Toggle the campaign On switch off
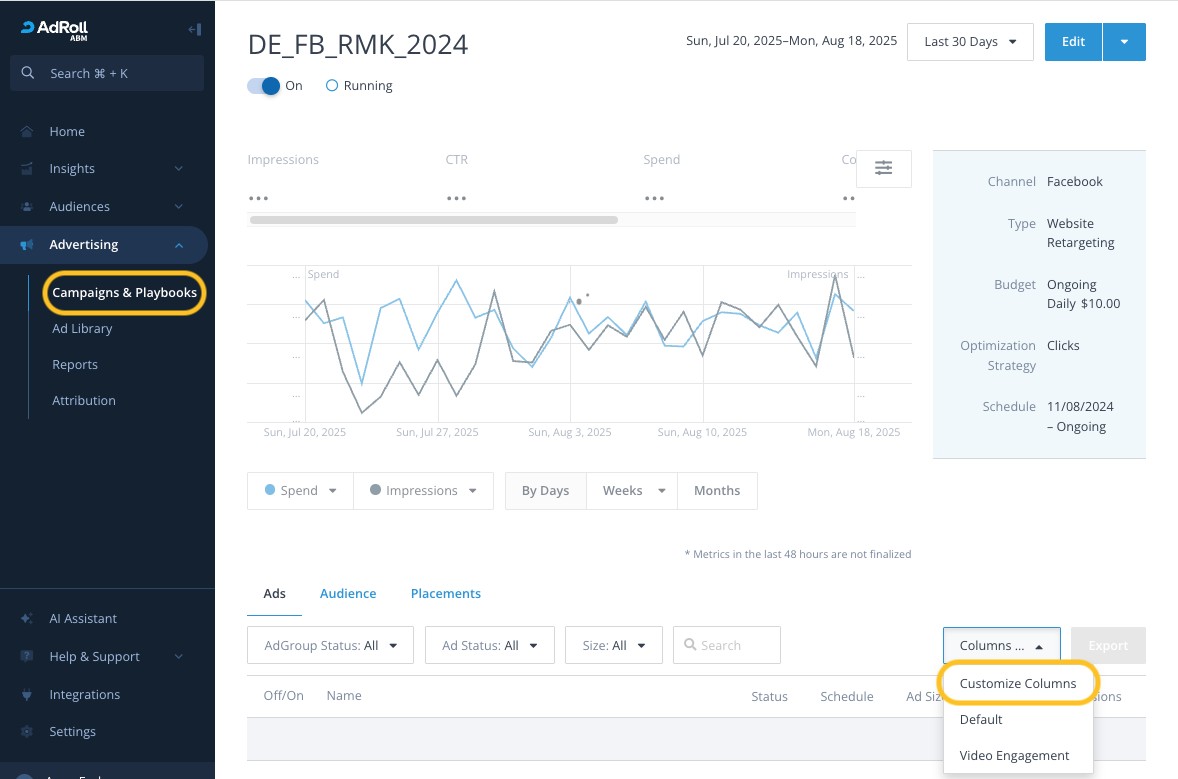This screenshot has height=779, width=1178. 264,86
